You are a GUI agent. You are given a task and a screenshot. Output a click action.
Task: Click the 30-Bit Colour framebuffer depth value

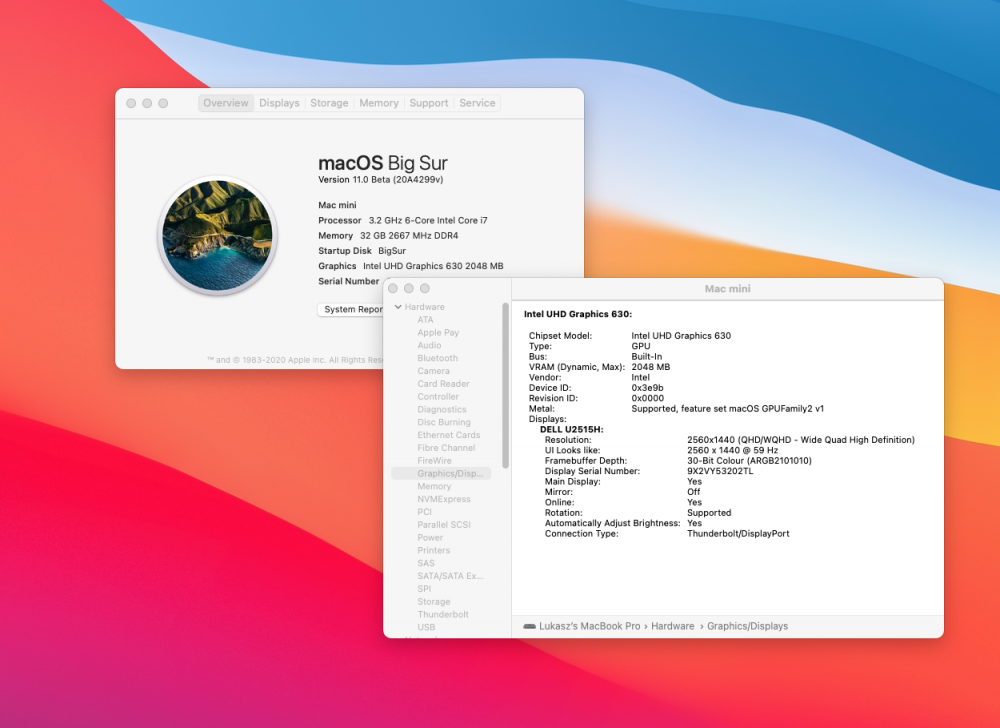coord(749,460)
